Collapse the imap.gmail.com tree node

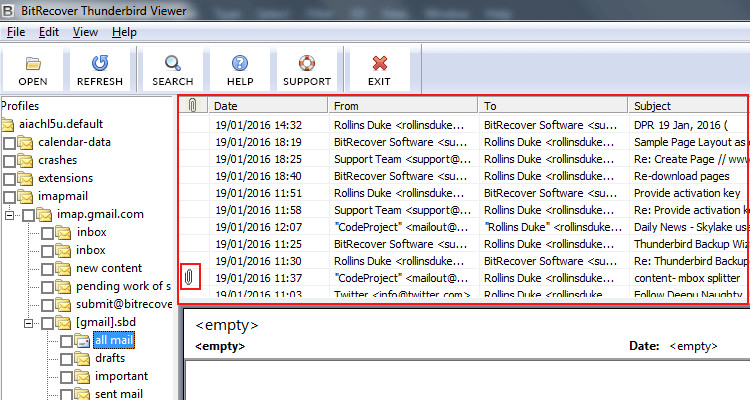(10, 215)
